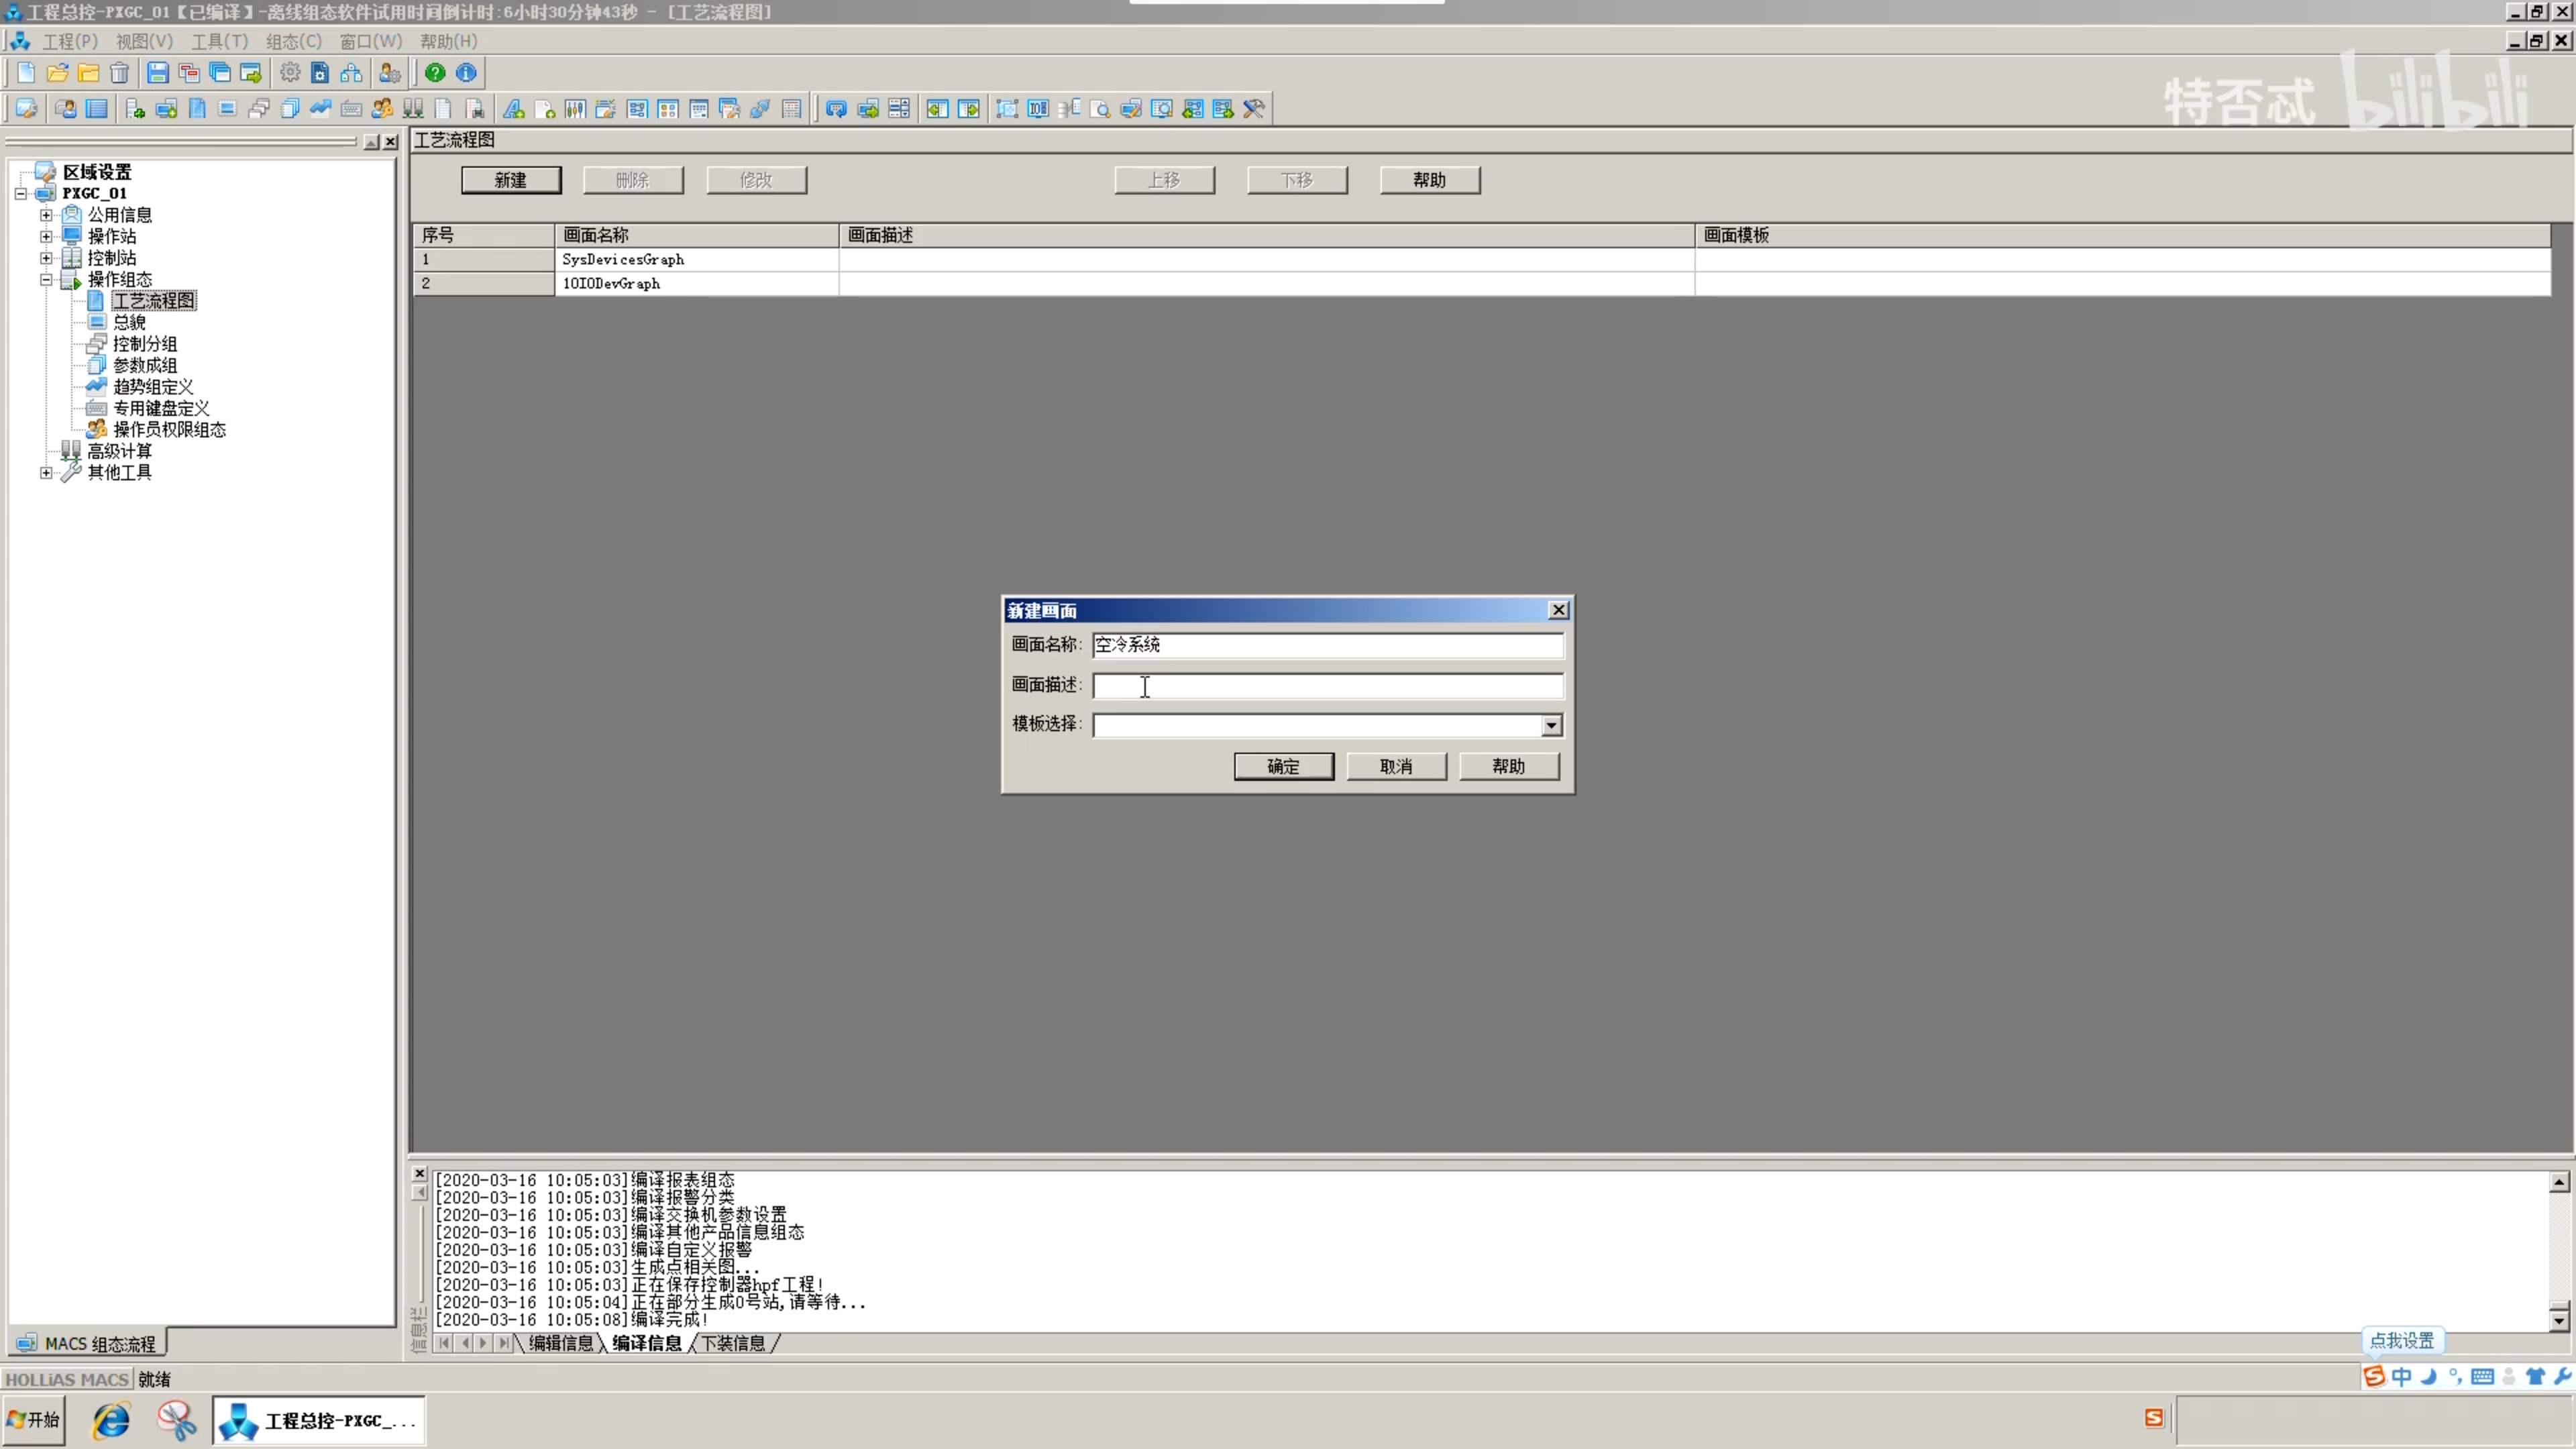Viewport: 2576px width, 1449px height.
Task: Switch to the 下装信息 tab
Action: pyautogui.click(x=733, y=1343)
